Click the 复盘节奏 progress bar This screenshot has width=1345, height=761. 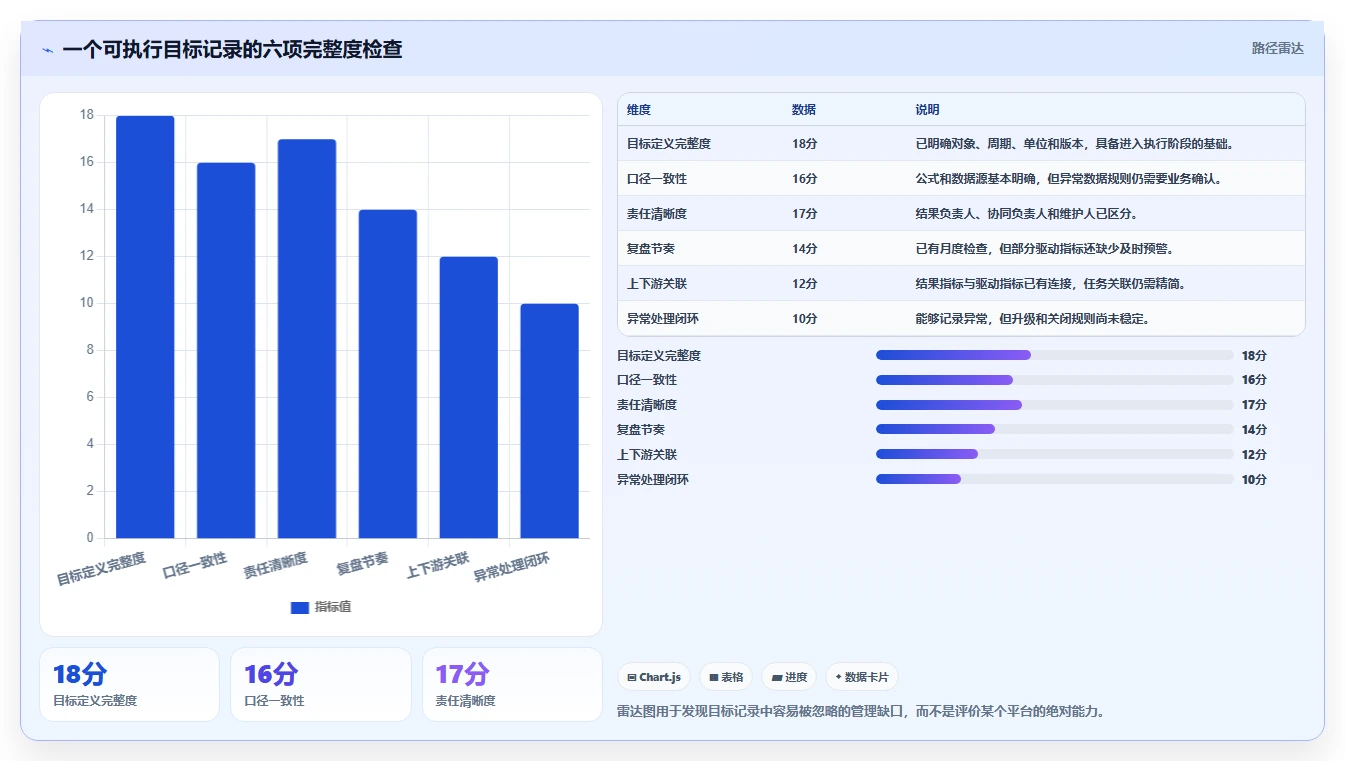1055,429
